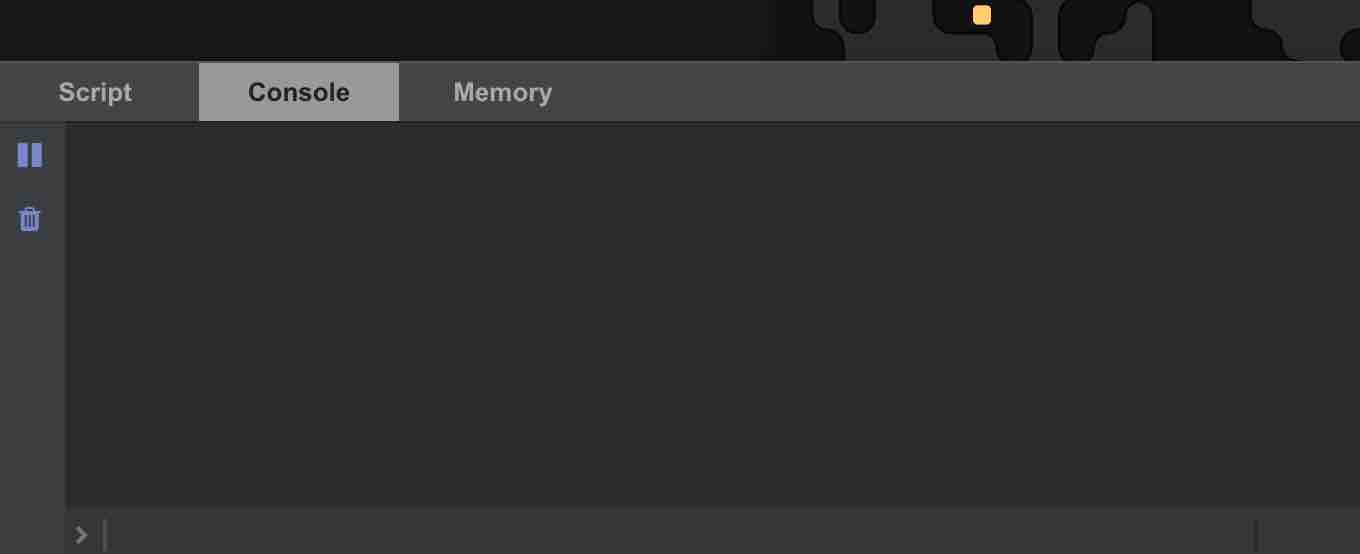Pause the console log output
1360x554 pixels.
(30, 155)
